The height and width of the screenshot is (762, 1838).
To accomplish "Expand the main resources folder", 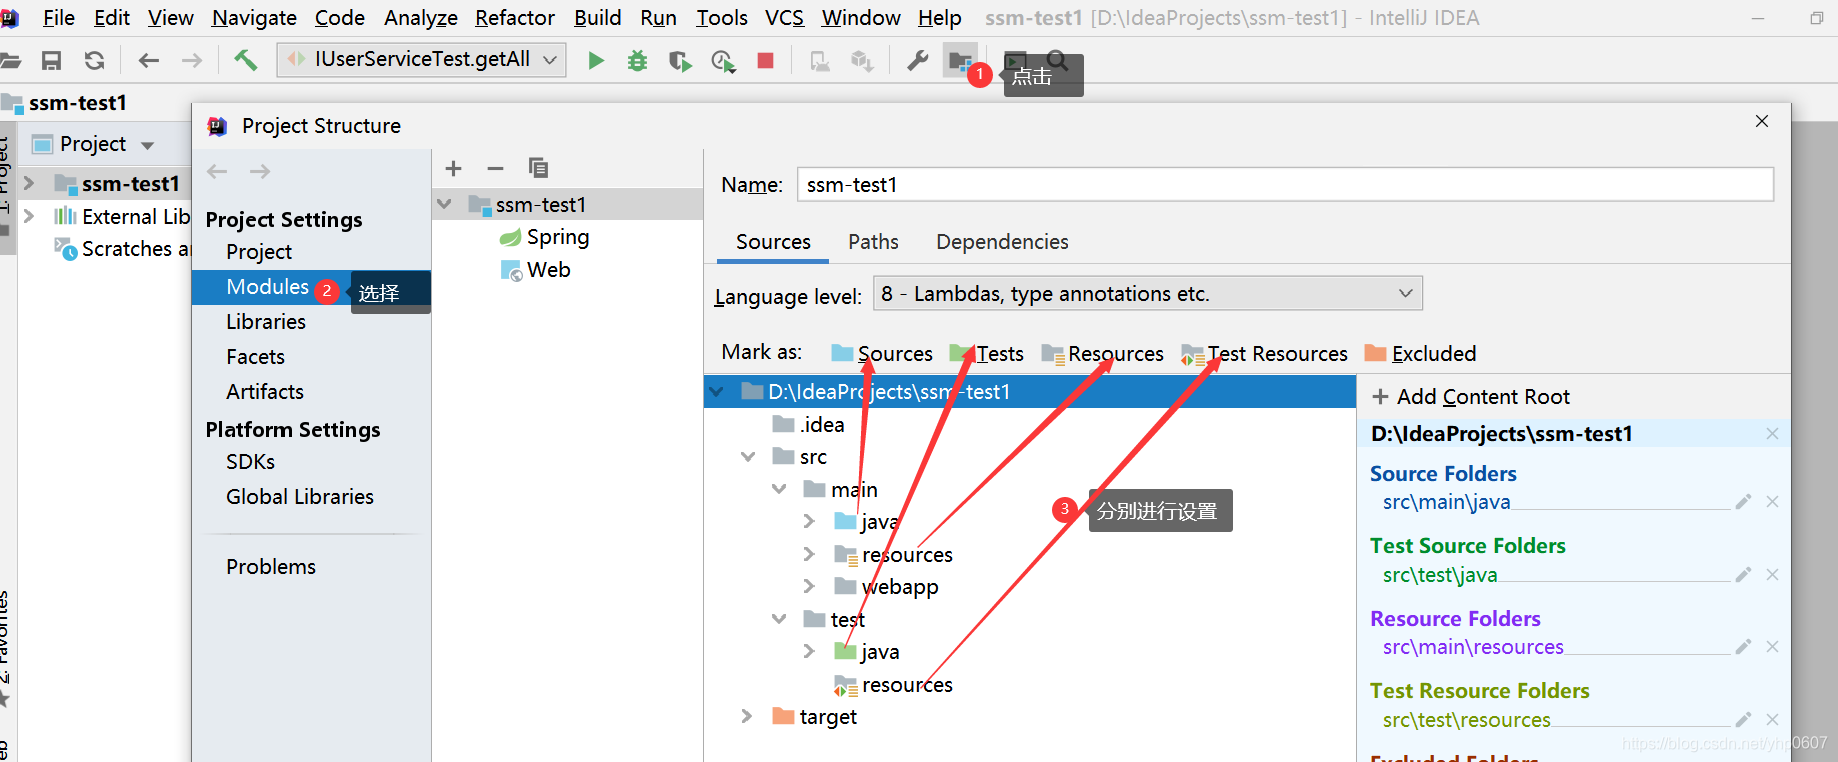I will pyautogui.click(x=809, y=555).
